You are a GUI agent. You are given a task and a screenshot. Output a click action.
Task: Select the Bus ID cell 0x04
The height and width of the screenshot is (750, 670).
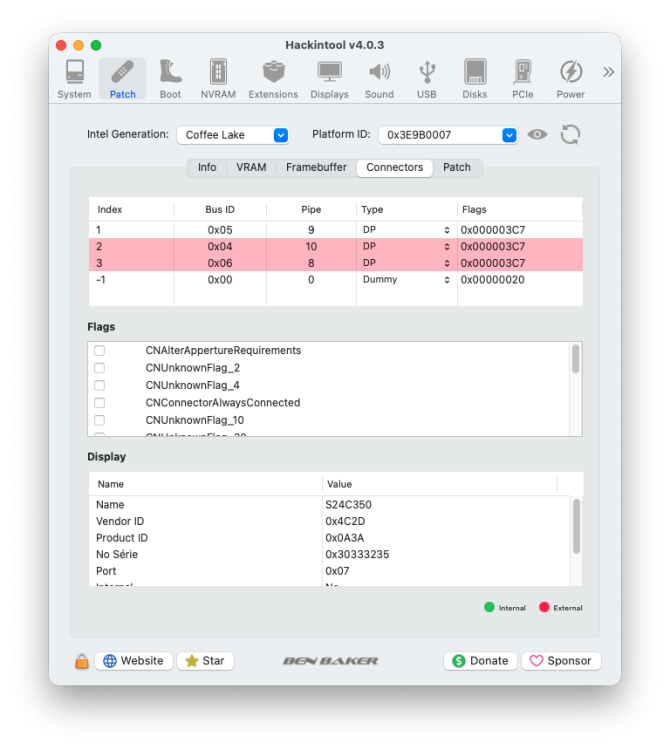click(220, 246)
